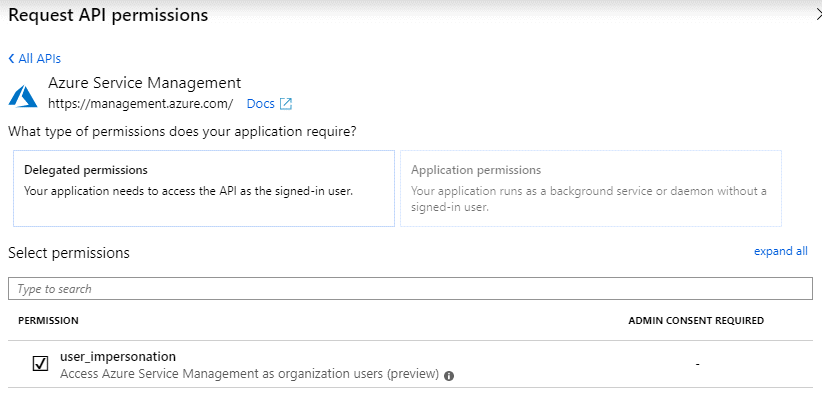Focus the Type to search field
This screenshot has height=402, width=822.
pos(410,289)
